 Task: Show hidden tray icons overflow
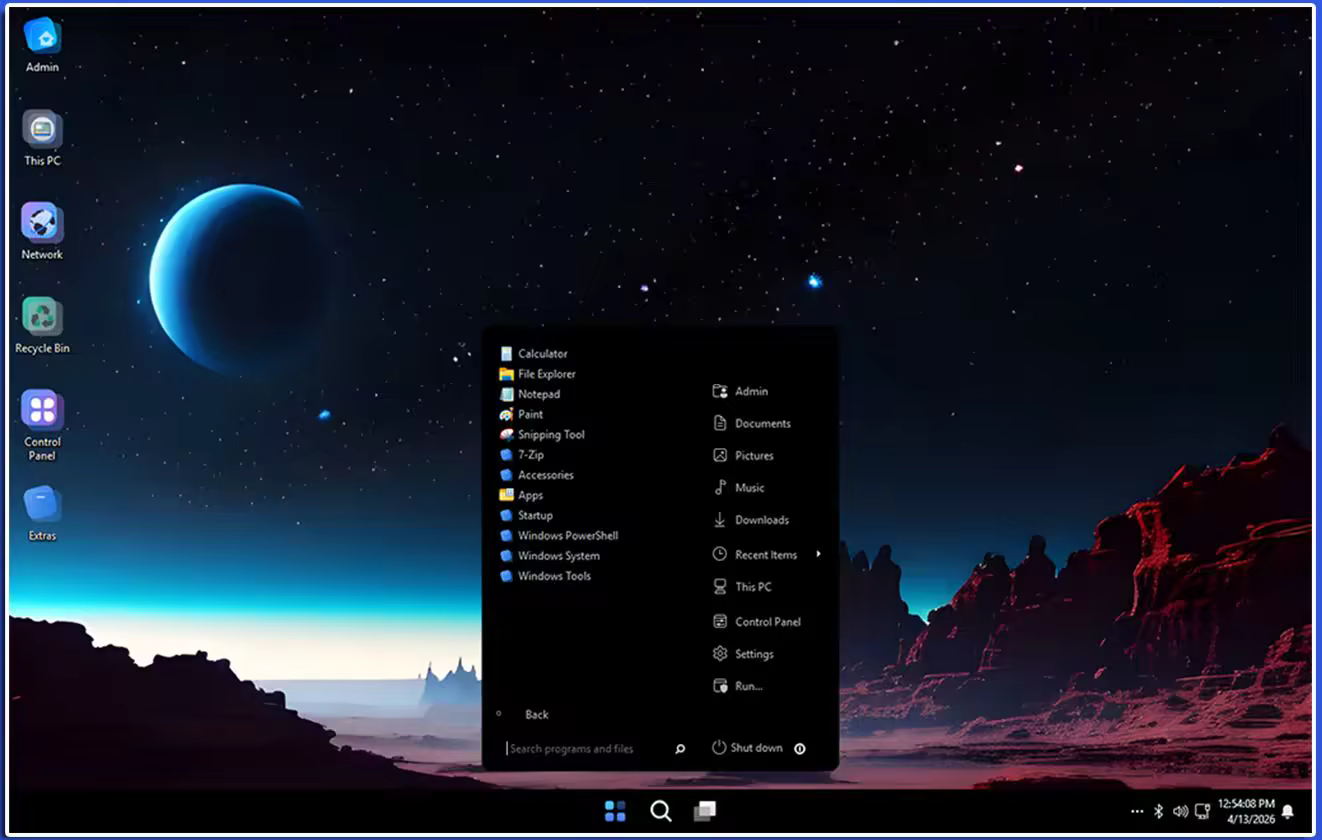pyautogui.click(x=1137, y=811)
